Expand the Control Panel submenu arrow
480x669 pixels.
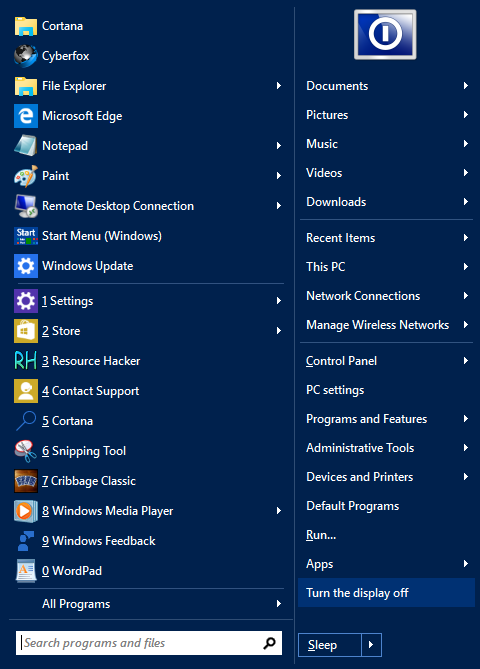coord(465,361)
